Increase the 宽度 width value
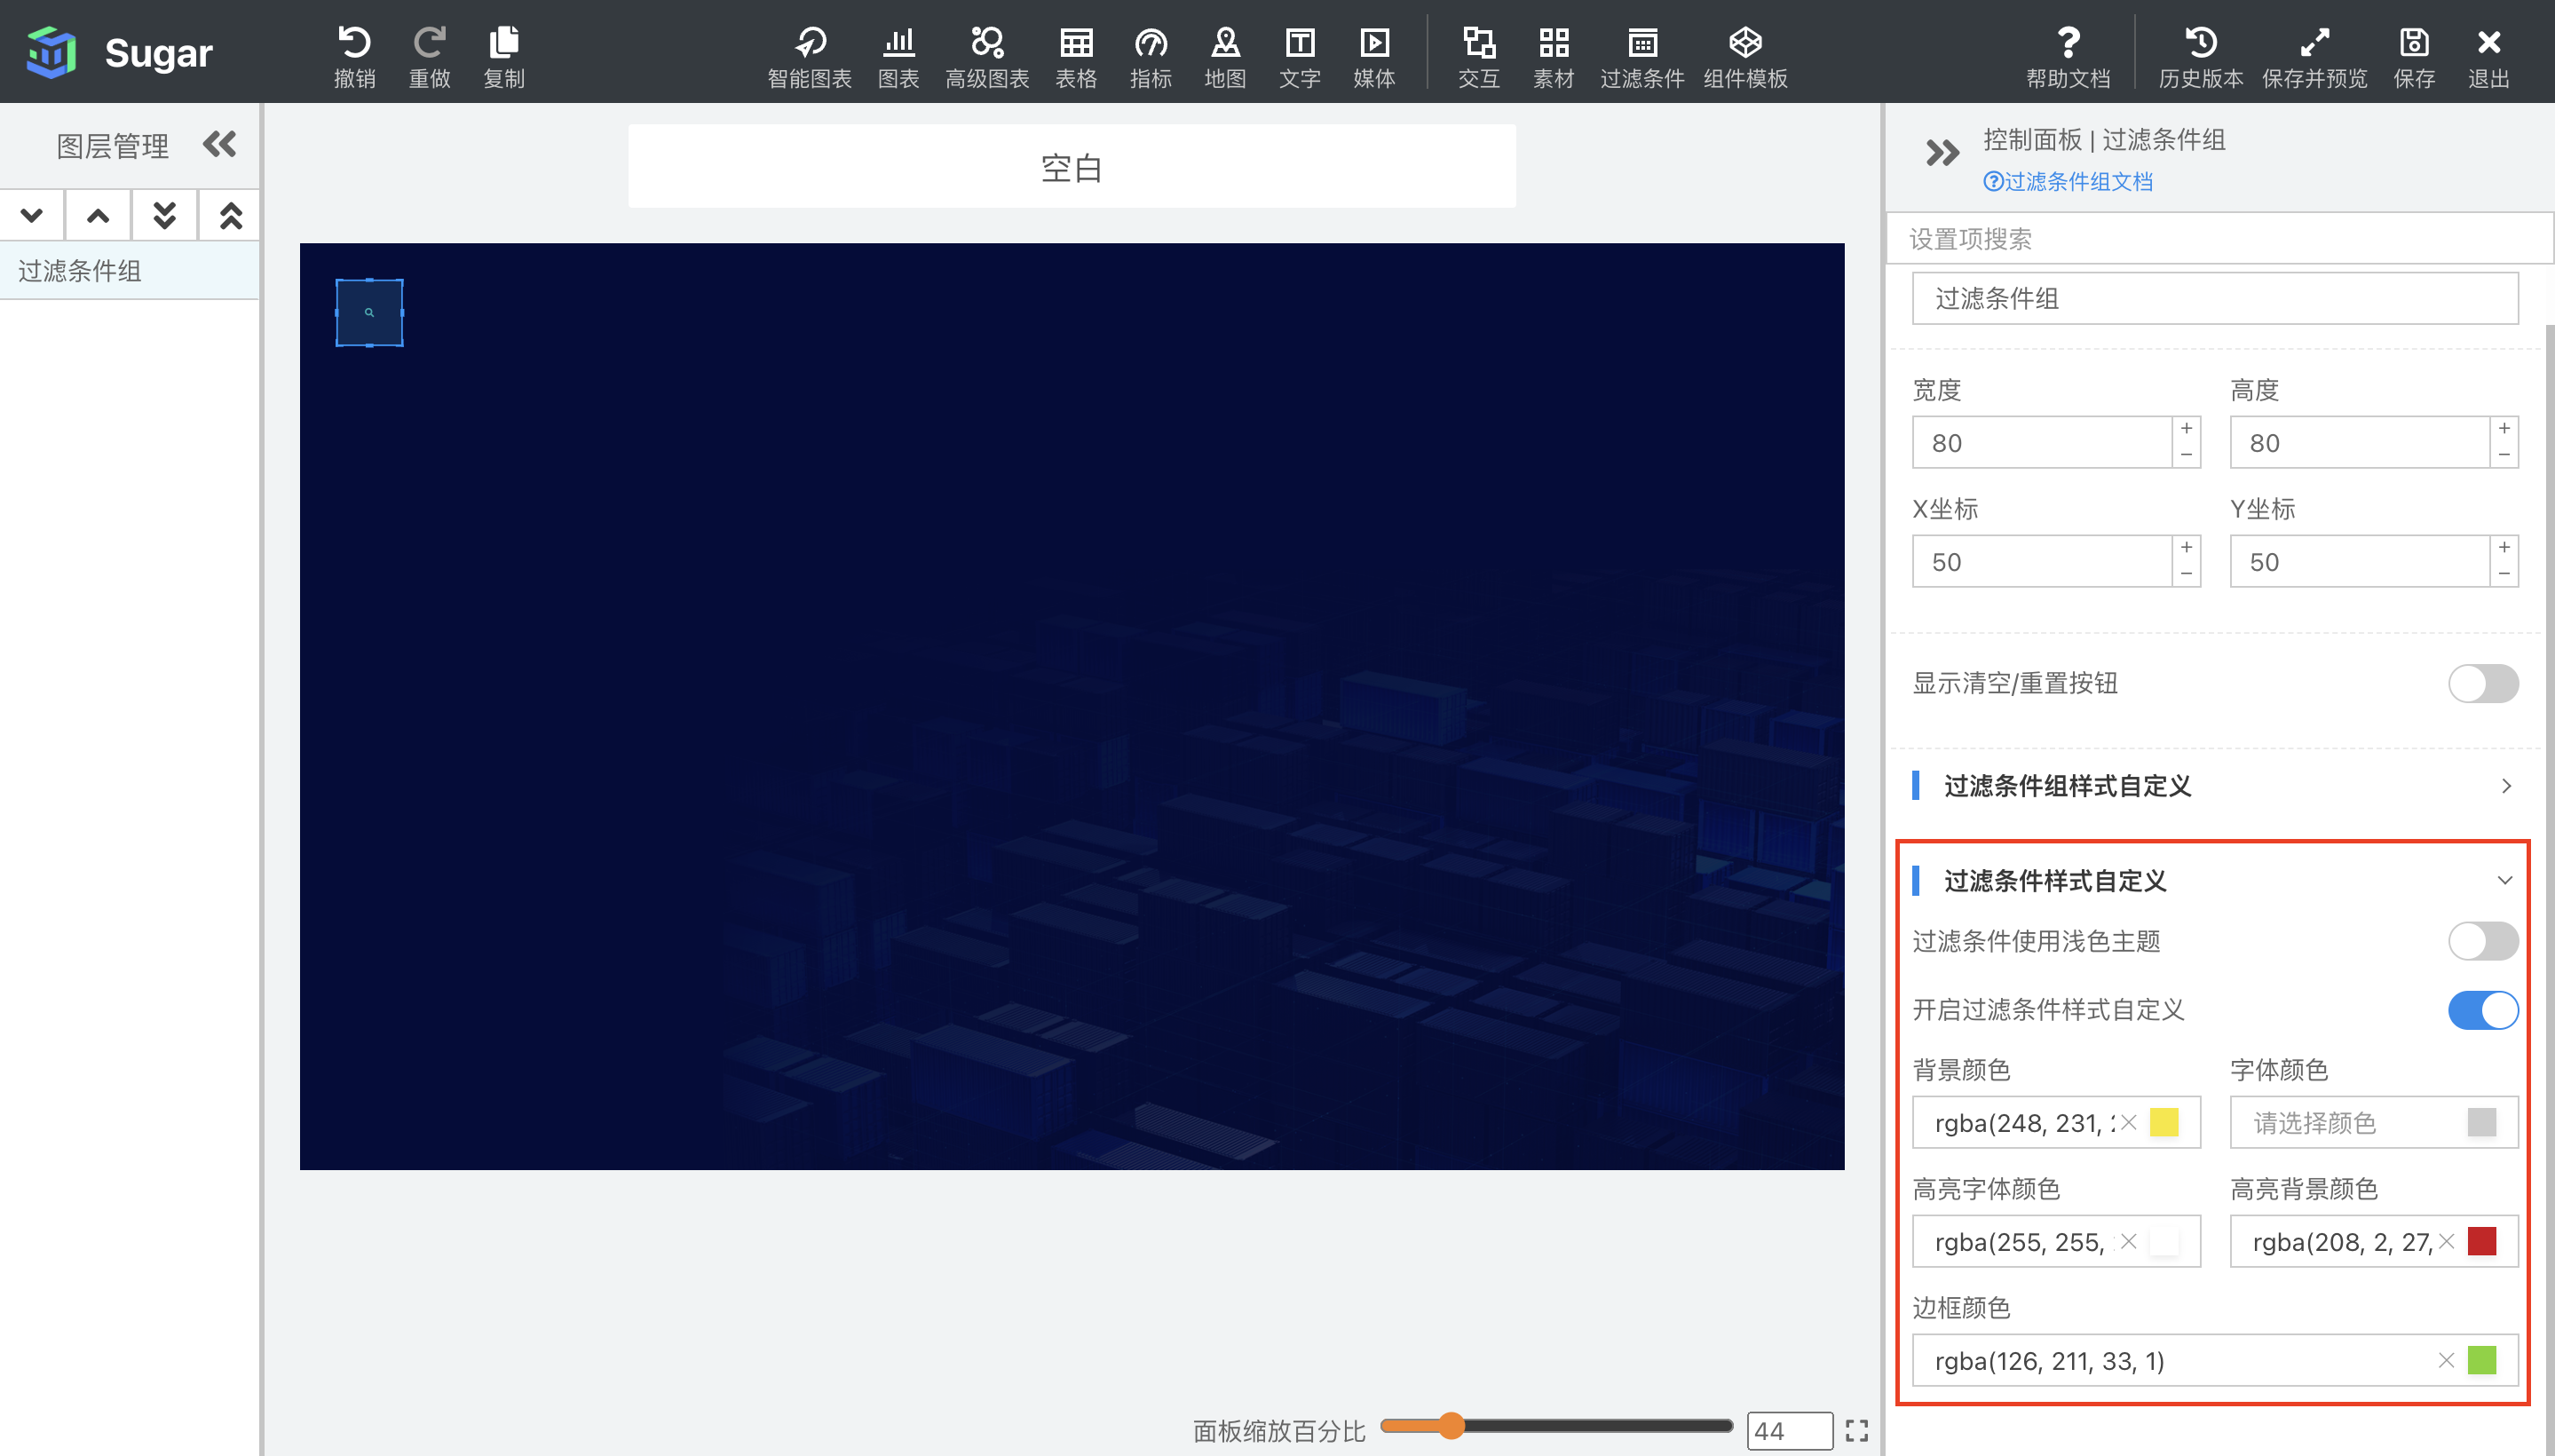 pos(2187,429)
